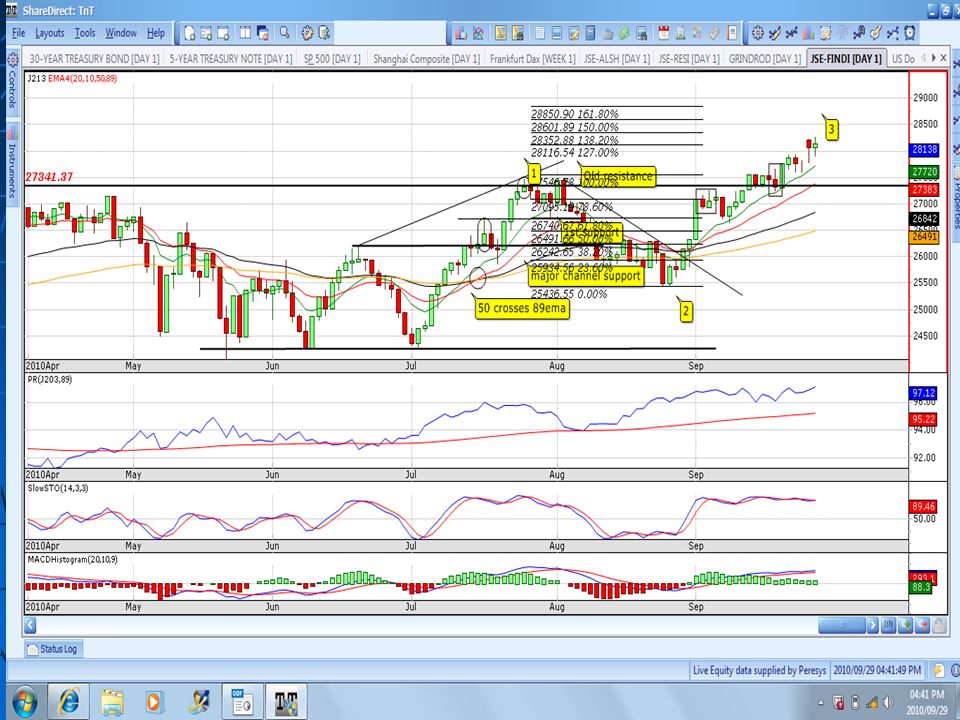The width and height of the screenshot is (960, 720).
Task: Open the red calendar icon
Action: [664, 33]
